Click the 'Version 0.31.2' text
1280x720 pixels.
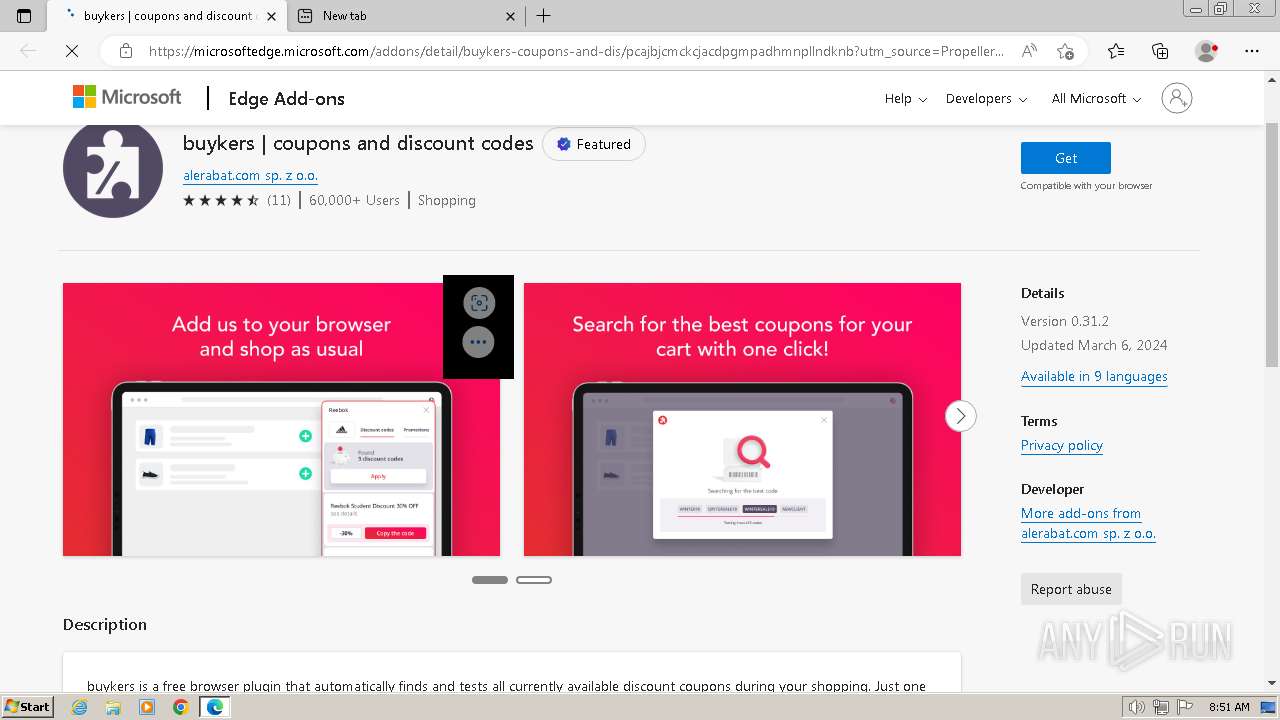tap(1065, 321)
